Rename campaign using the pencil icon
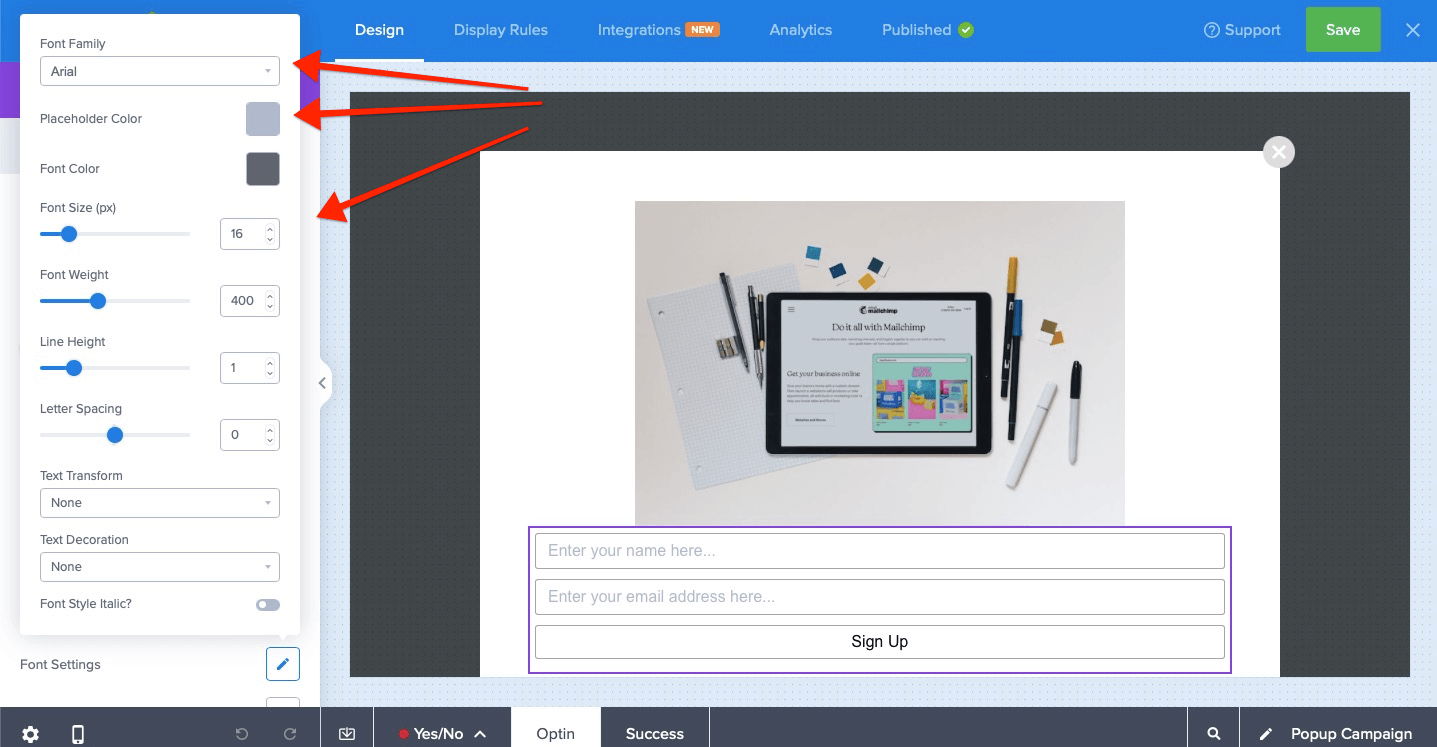Viewport: 1437px width, 747px height. click(x=1266, y=733)
